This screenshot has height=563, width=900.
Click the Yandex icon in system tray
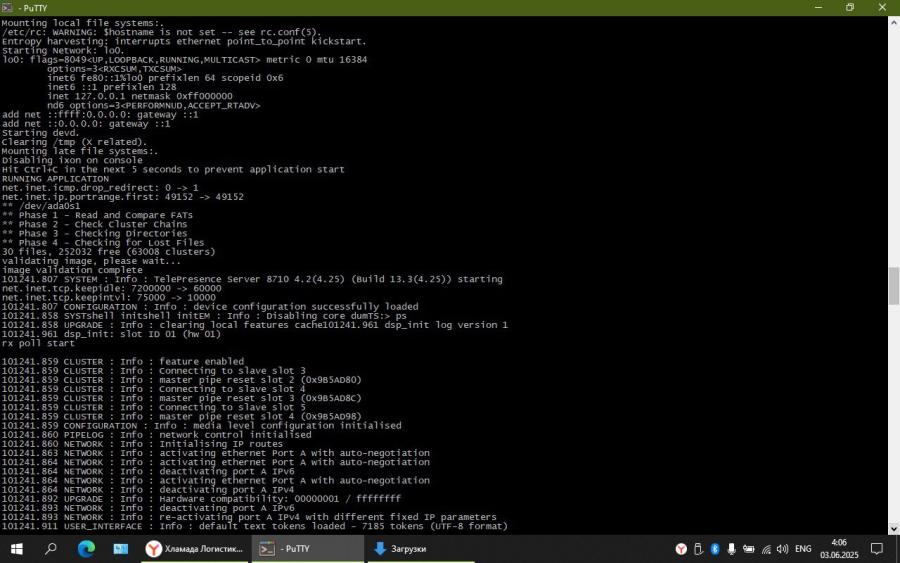pyautogui.click(x=682, y=549)
